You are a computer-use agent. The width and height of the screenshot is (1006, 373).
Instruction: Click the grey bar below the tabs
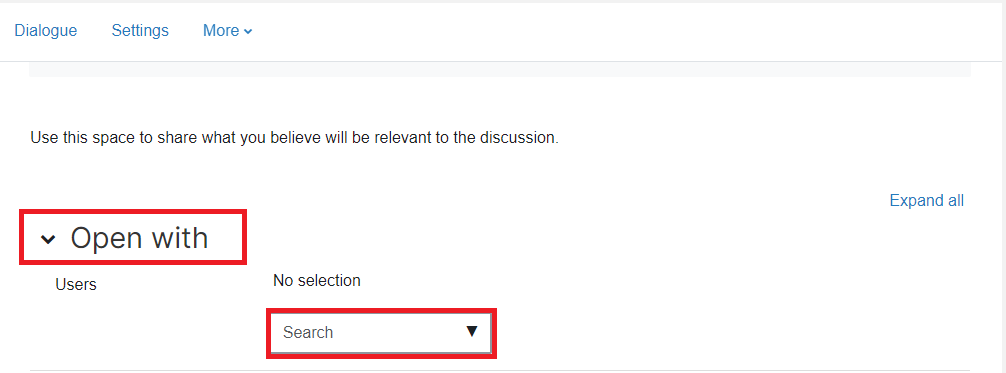500,69
